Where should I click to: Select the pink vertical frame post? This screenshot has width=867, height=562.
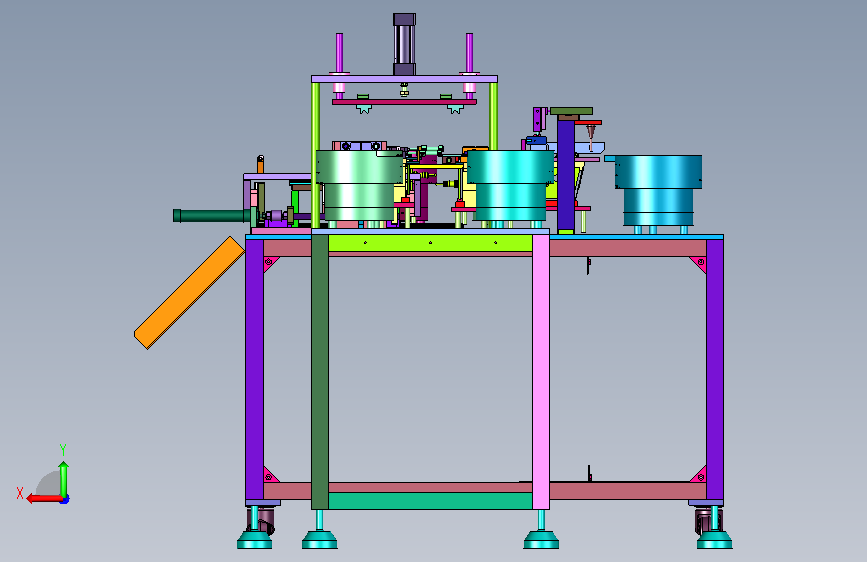541,371
